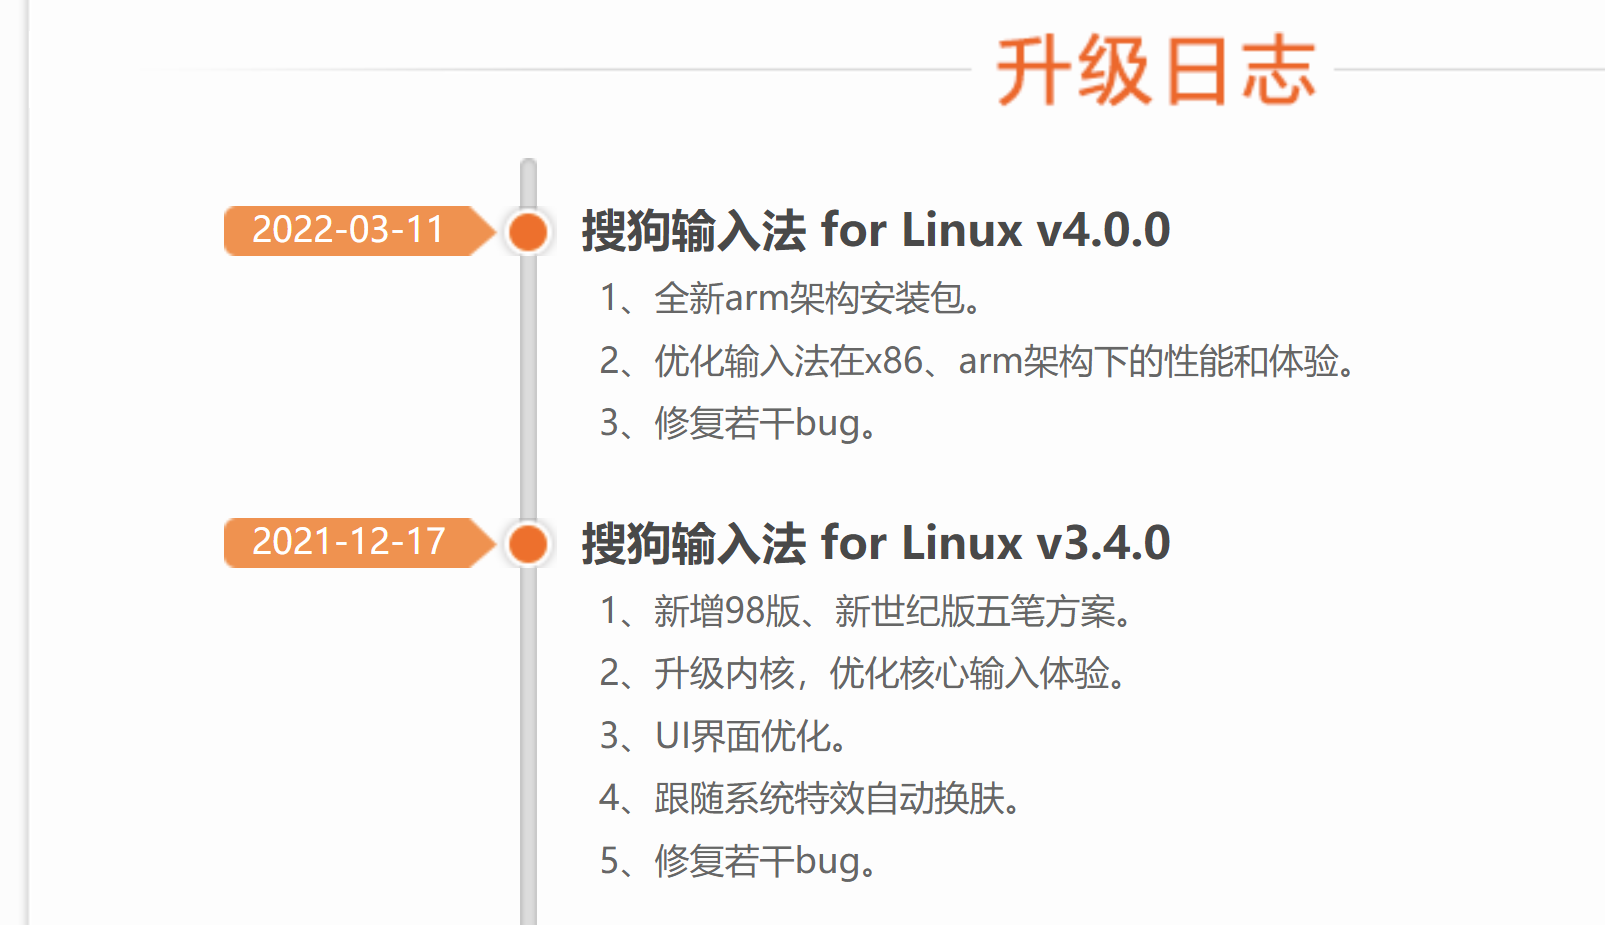
Task: Click the horizontal divider right of 升级日志
Action: (x=1470, y=70)
